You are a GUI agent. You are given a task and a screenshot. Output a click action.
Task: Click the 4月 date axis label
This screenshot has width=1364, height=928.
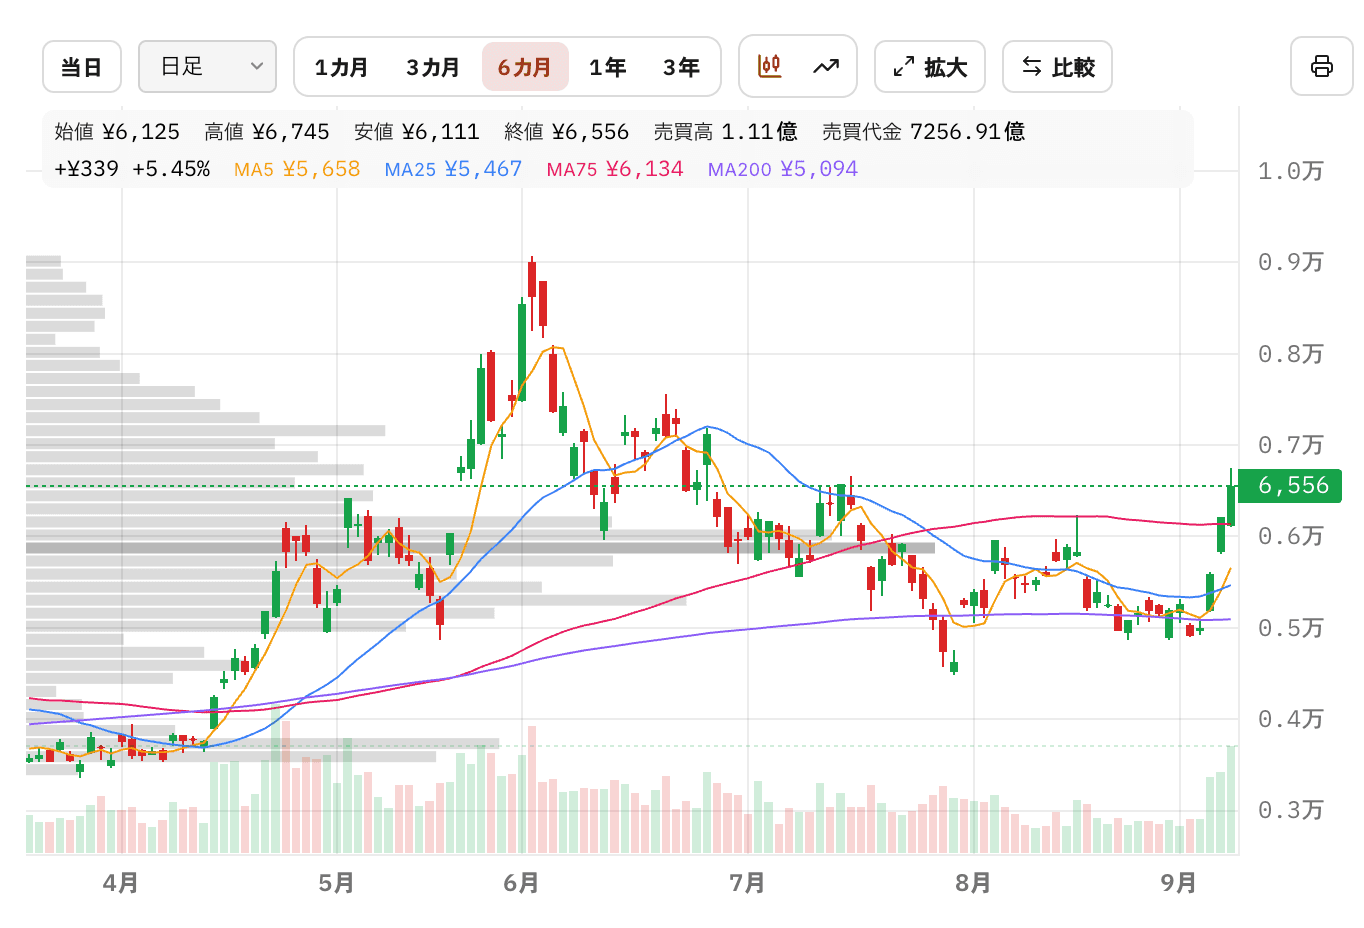click(x=121, y=883)
